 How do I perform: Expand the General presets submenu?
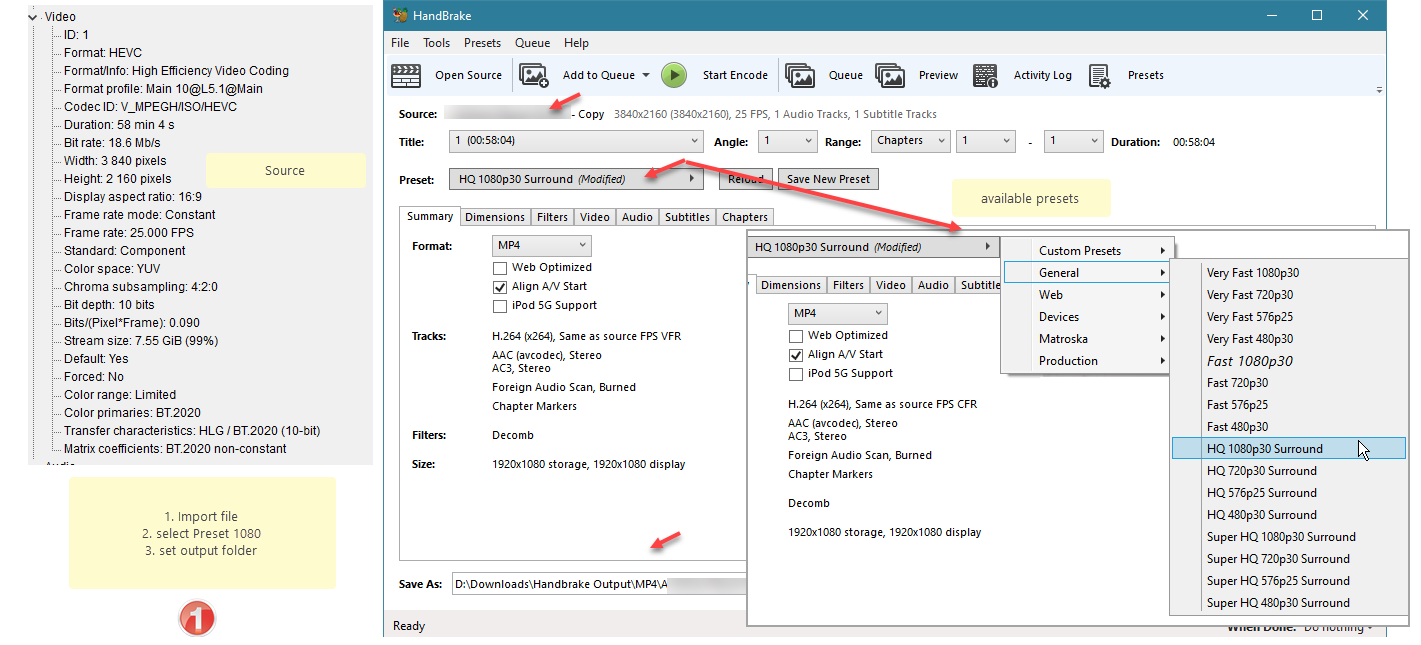(x=1087, y=273)
